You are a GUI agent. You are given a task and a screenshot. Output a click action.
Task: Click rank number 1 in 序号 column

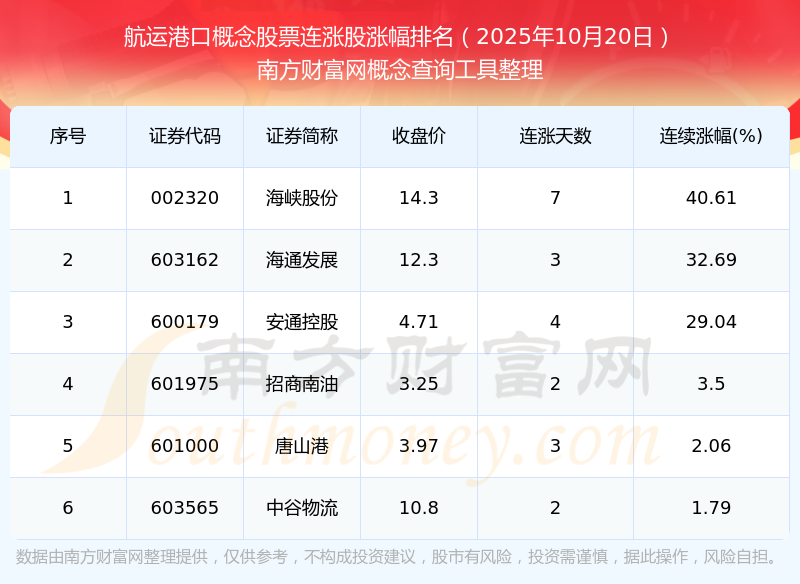(x=68, y=198)
